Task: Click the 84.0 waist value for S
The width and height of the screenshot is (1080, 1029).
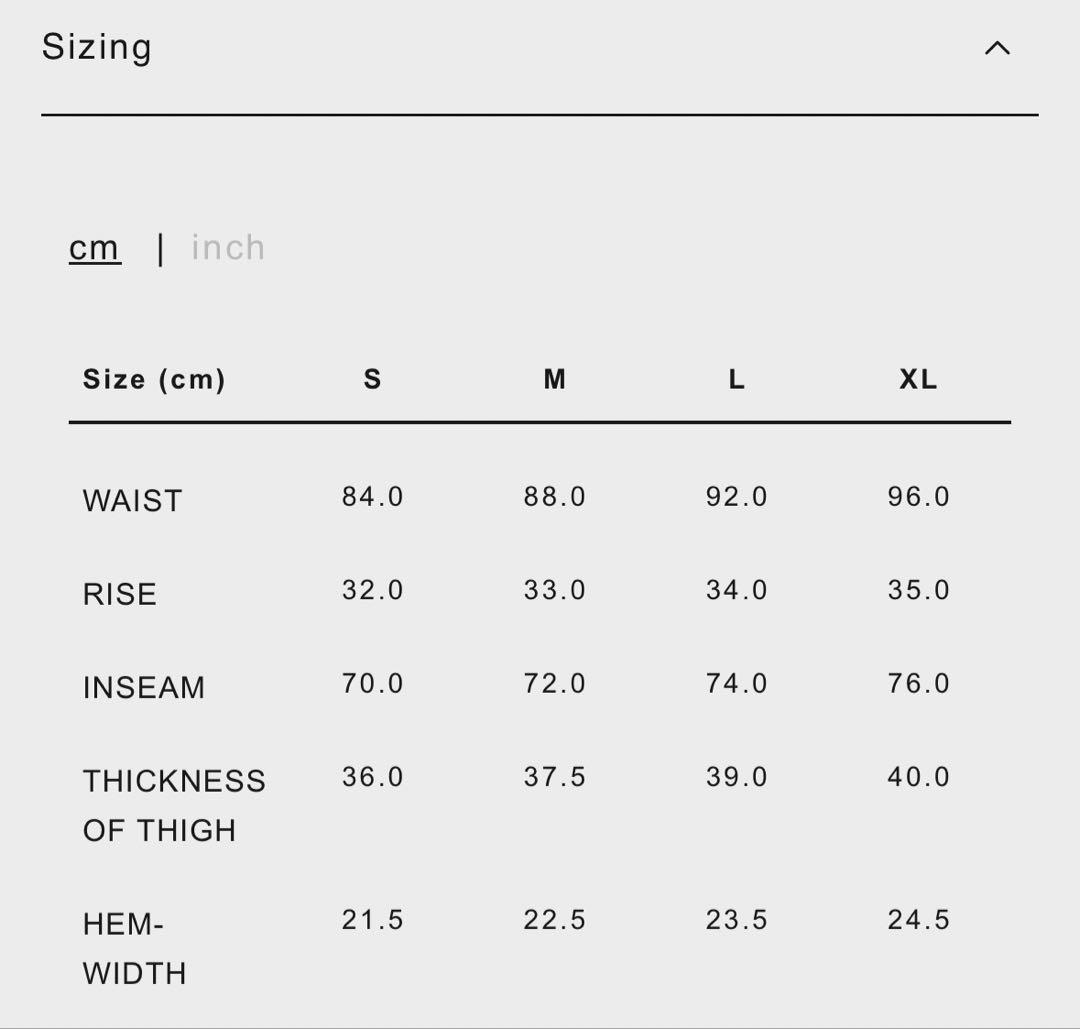Action: point(373,497)
